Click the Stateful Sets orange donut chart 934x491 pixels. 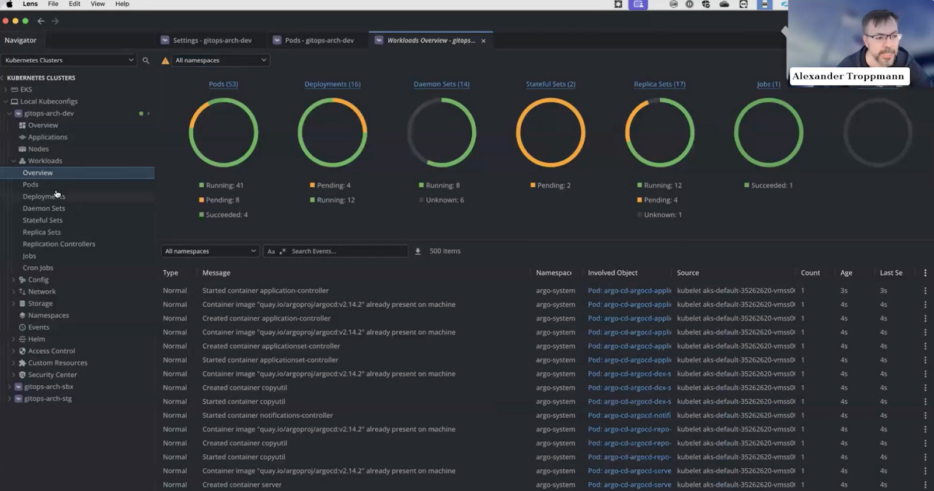pos(550,132)
